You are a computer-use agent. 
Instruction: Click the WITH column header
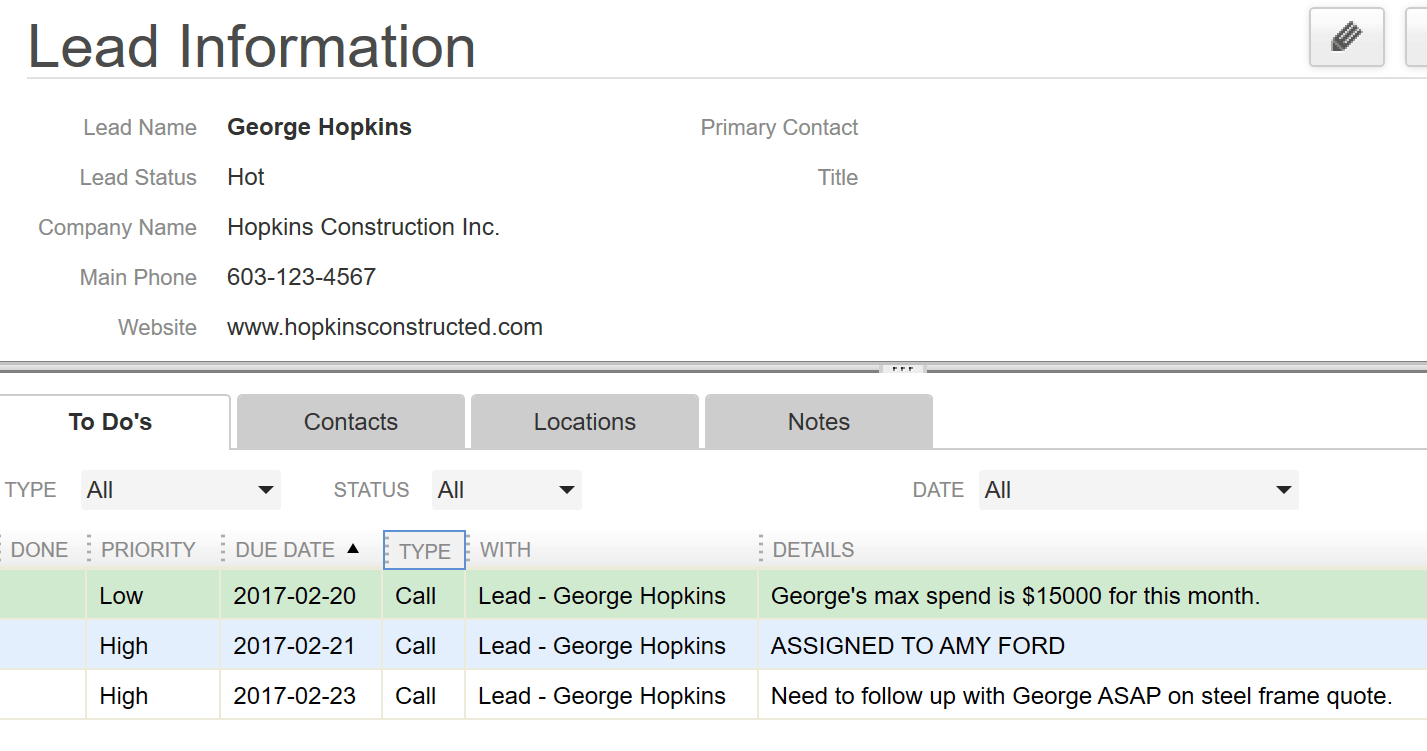tap(505, 549)
